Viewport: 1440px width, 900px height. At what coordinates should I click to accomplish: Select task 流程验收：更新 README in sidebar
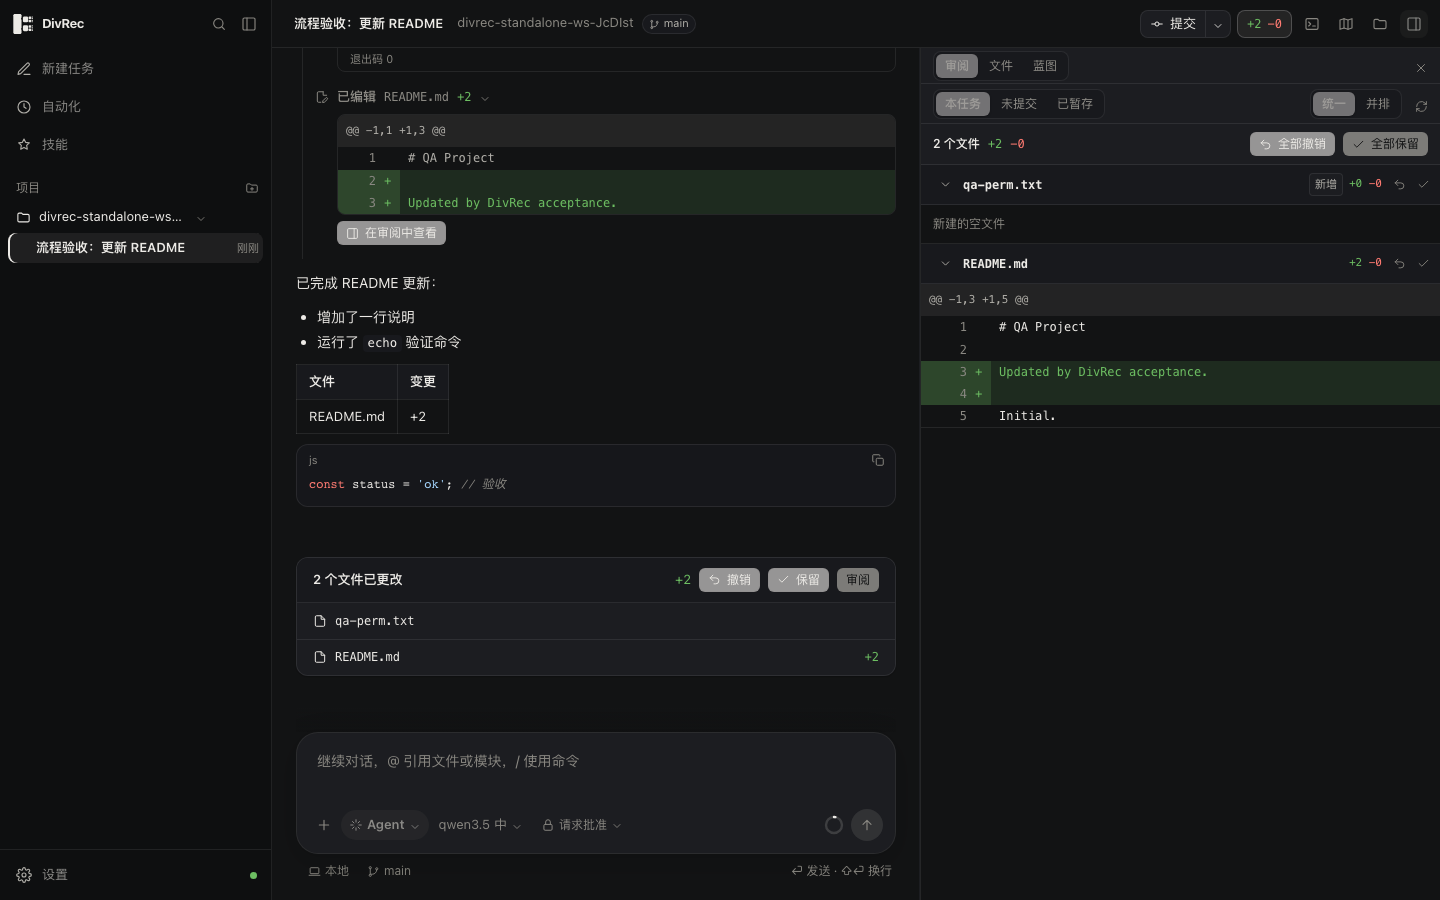[135, 248]
